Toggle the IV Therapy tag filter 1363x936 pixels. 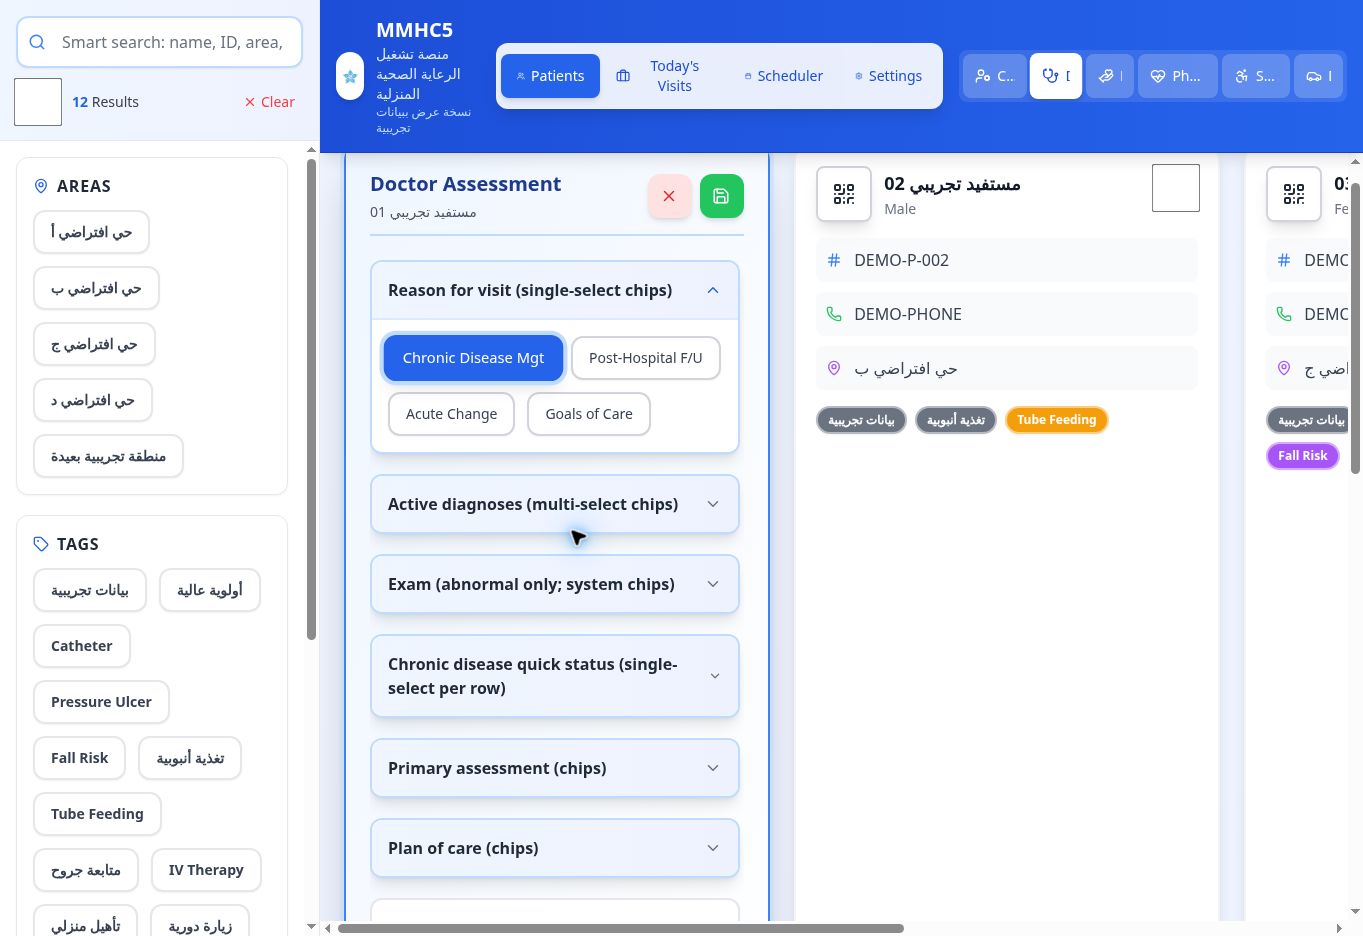[x=206, y=870]
